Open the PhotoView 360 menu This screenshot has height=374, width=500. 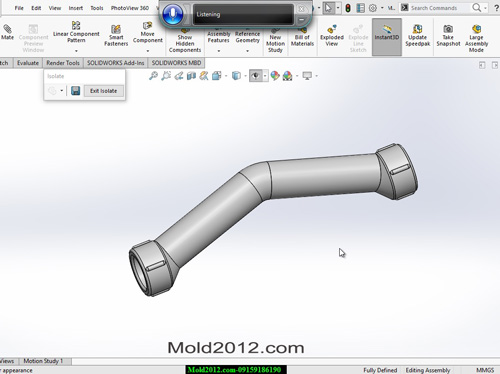coord(130,8)
